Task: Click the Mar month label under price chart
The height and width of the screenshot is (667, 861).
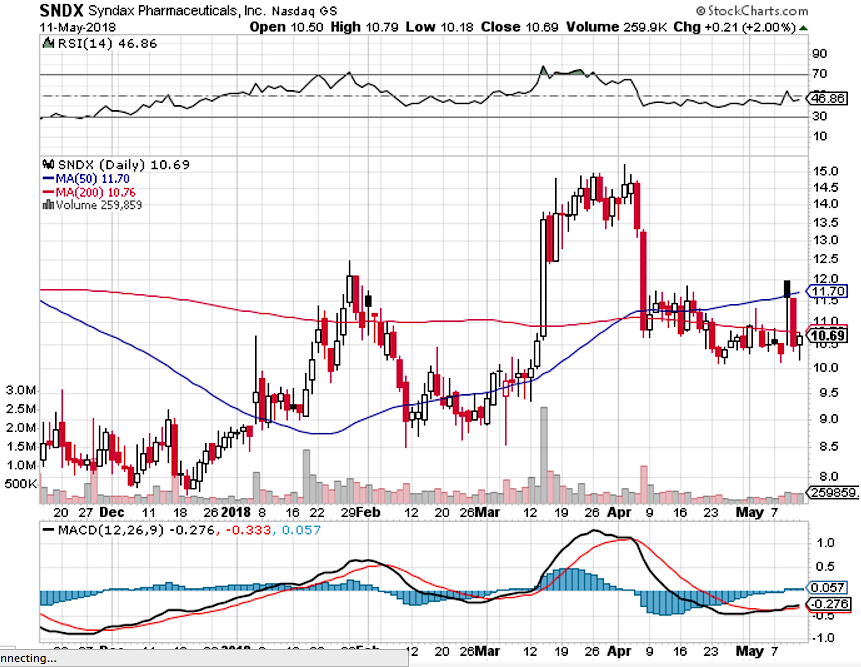Action: coord(488,512)
